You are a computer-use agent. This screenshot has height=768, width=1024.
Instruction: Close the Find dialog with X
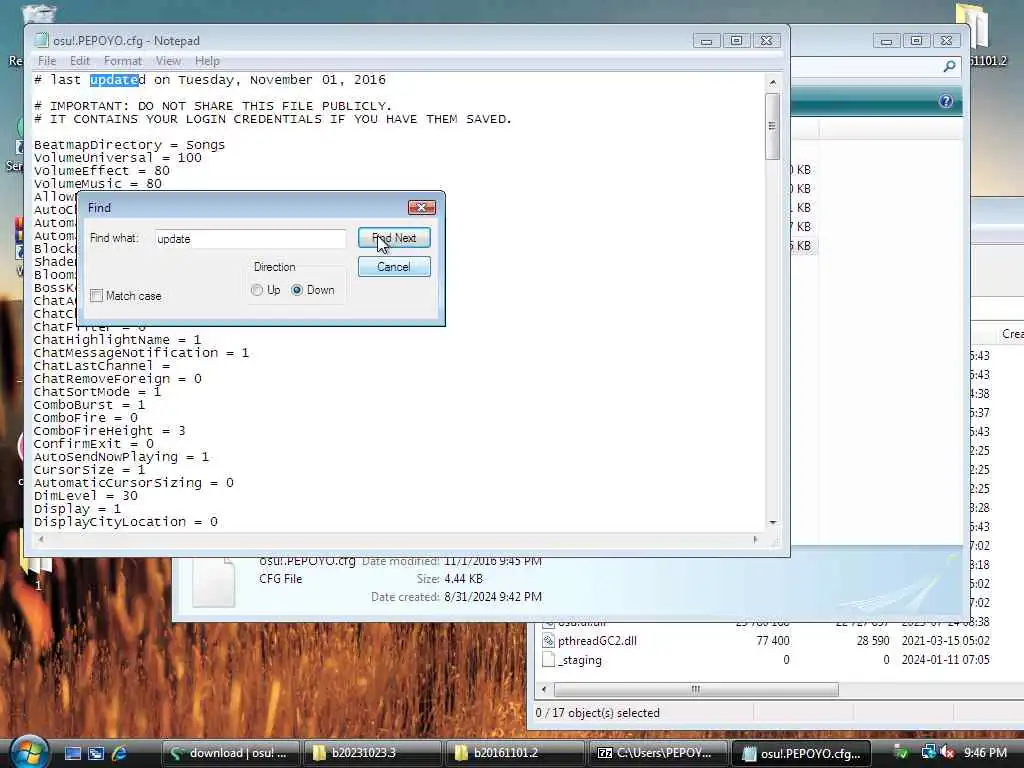(x=421, y=207)
